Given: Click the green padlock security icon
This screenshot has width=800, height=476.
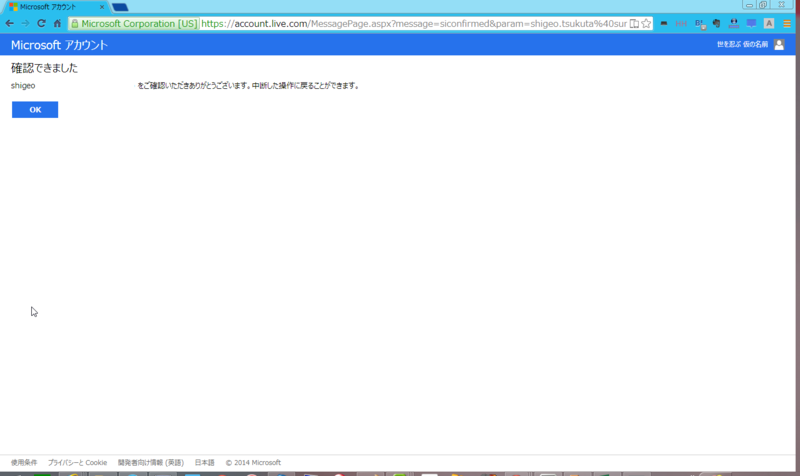Looking at the screenshot, I should tap(74, 23).
